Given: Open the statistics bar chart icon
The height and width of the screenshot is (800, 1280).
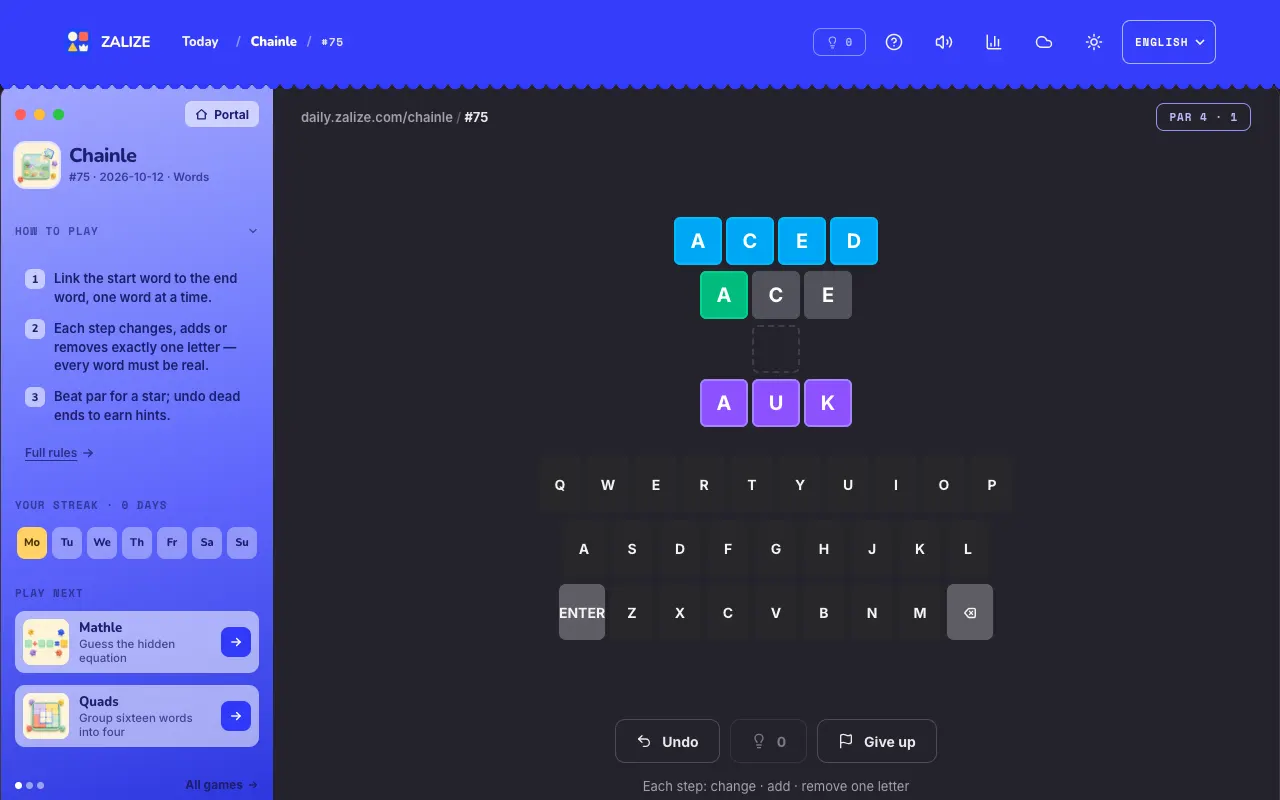Looking at the screenshot, I should [x=994, y=42].
